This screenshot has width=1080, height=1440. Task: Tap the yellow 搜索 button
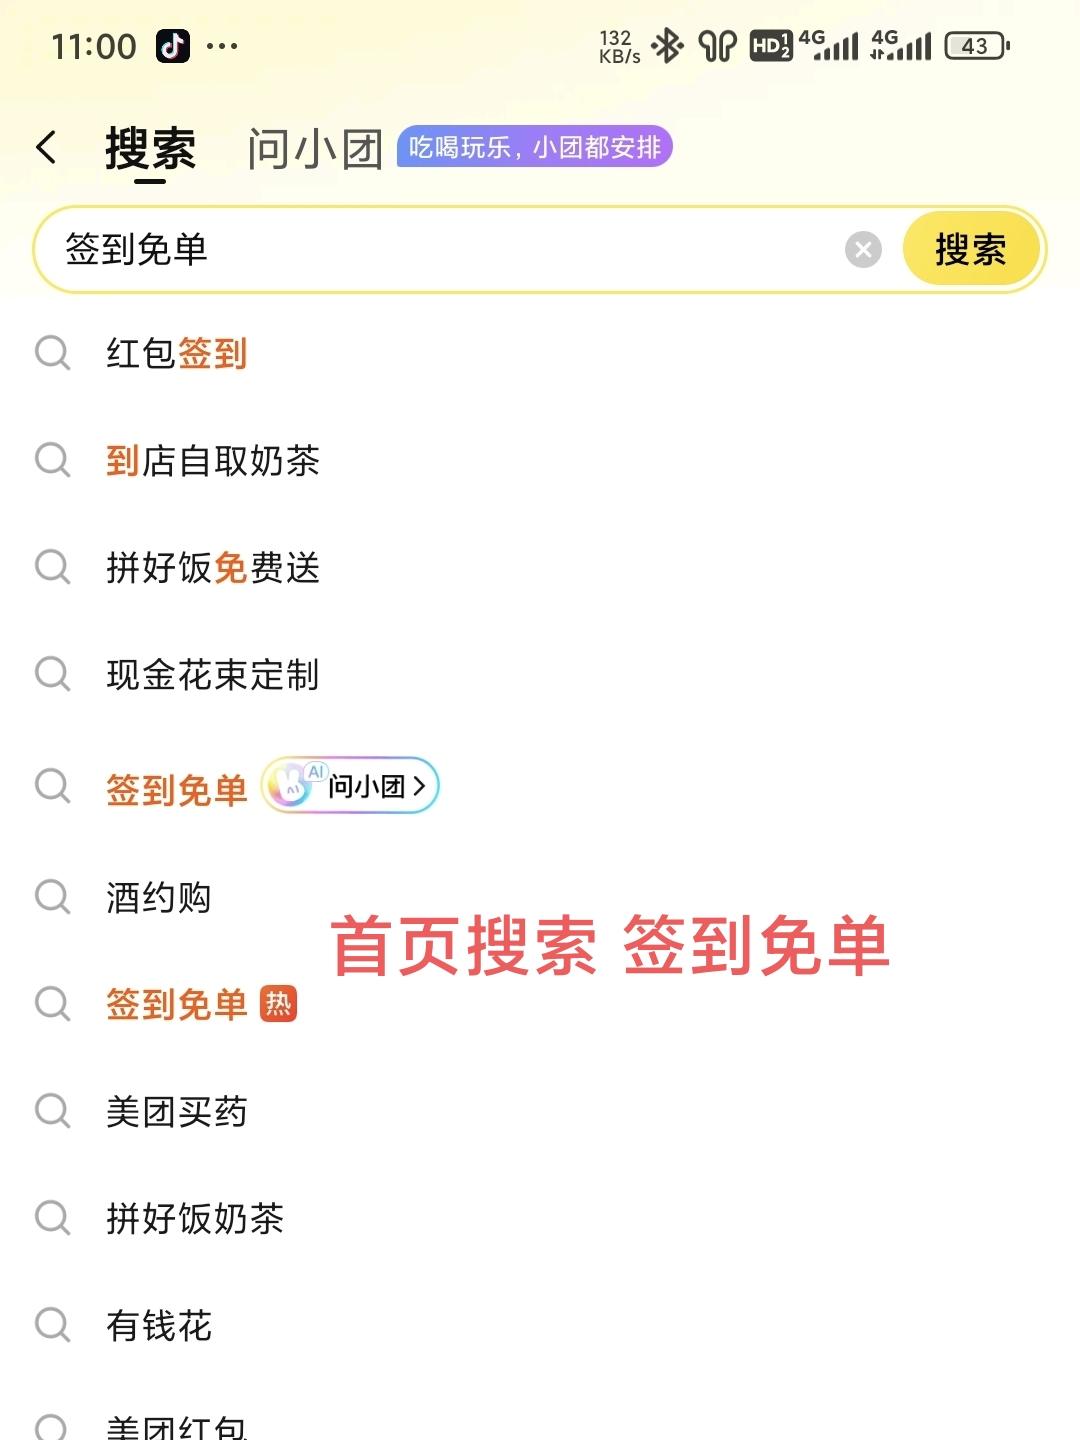coord(970,249)
